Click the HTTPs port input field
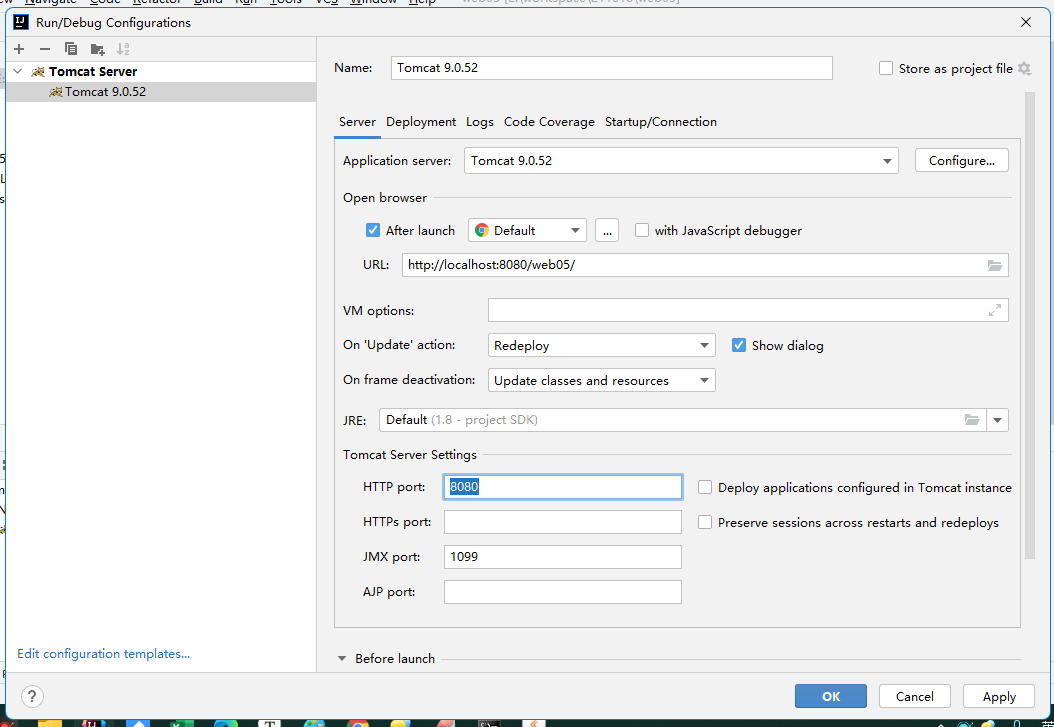The image size is (1054, 727). 563,522
